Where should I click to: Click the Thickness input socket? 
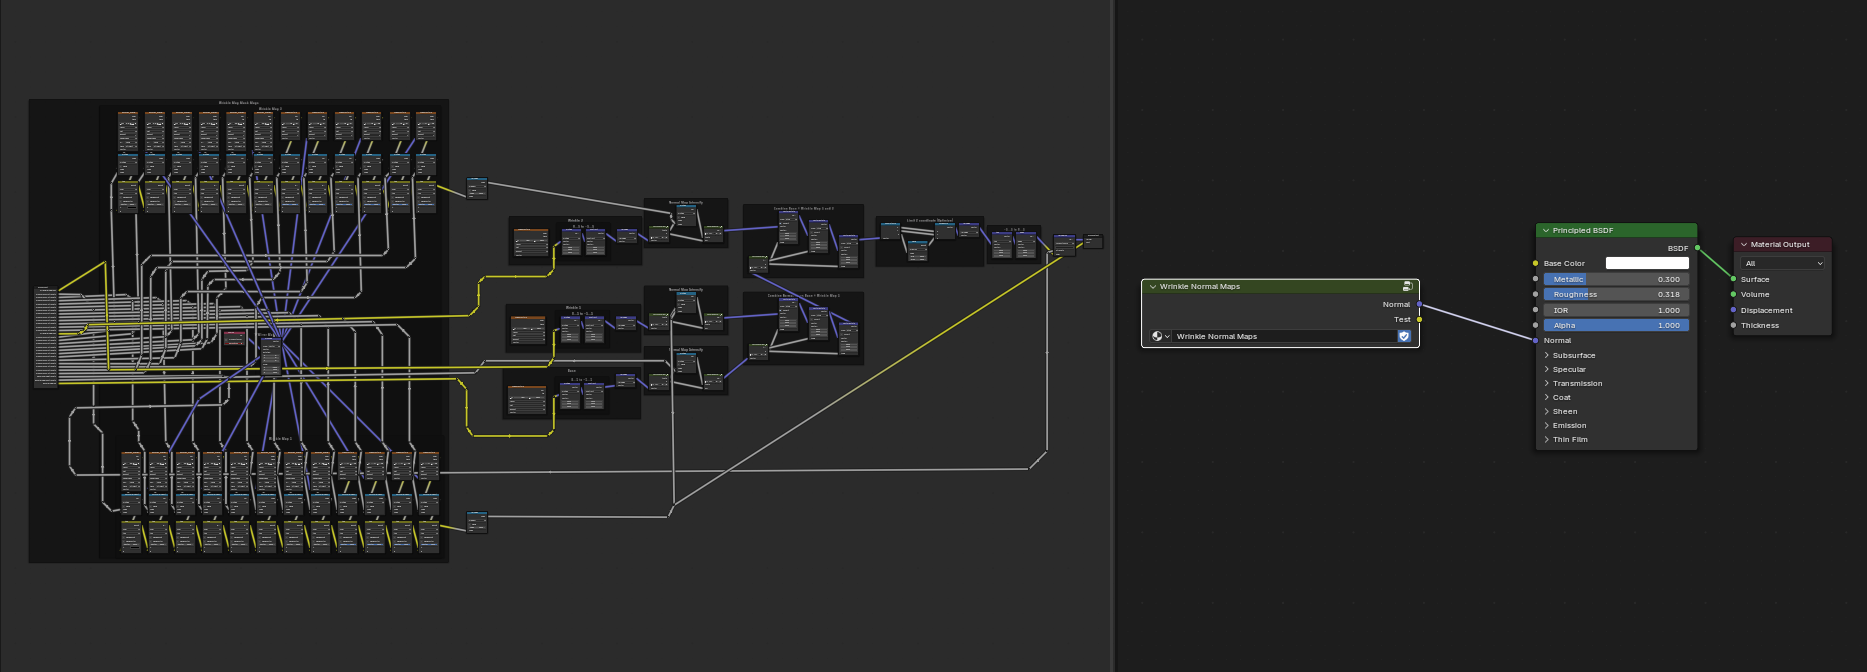[1733, 326]
